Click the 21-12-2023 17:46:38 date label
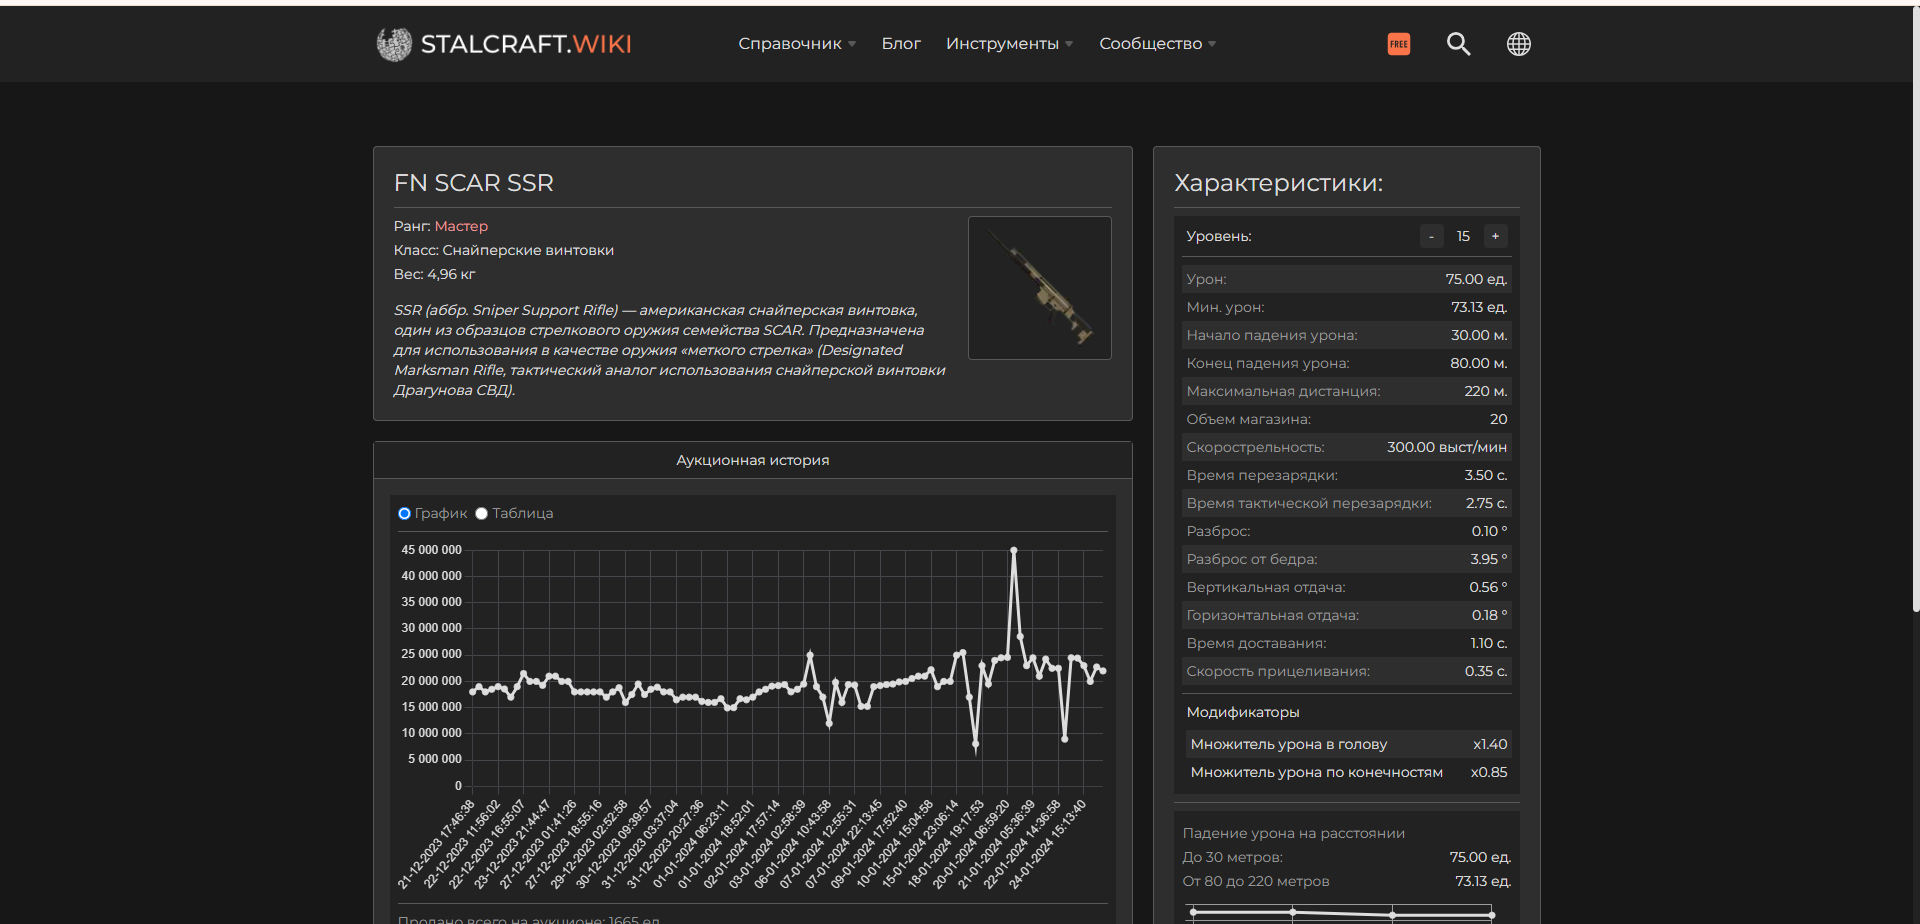Screen dimensions: 1920x924 coord(436,844)
